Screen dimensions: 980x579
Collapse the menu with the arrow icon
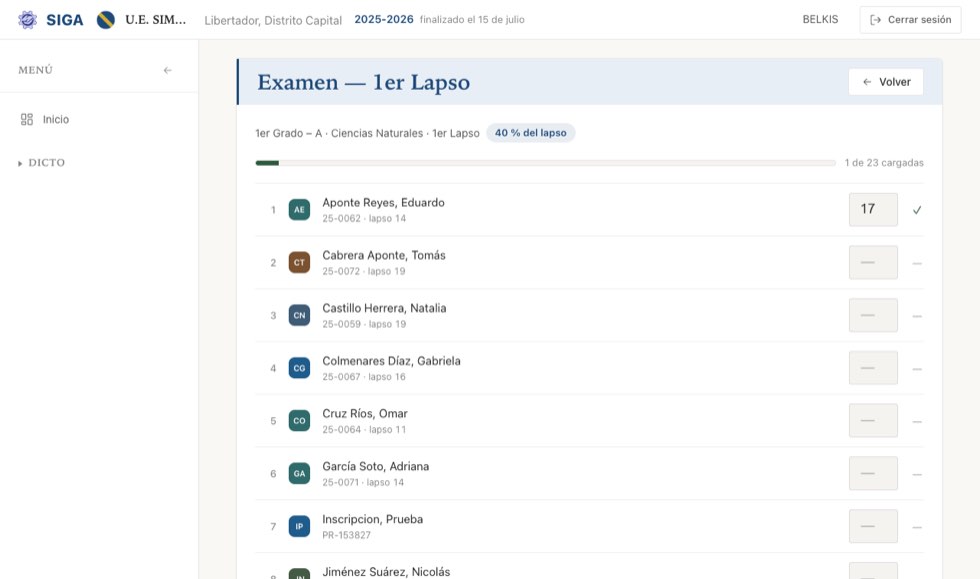pyautogui.click(x=168, y=70)
